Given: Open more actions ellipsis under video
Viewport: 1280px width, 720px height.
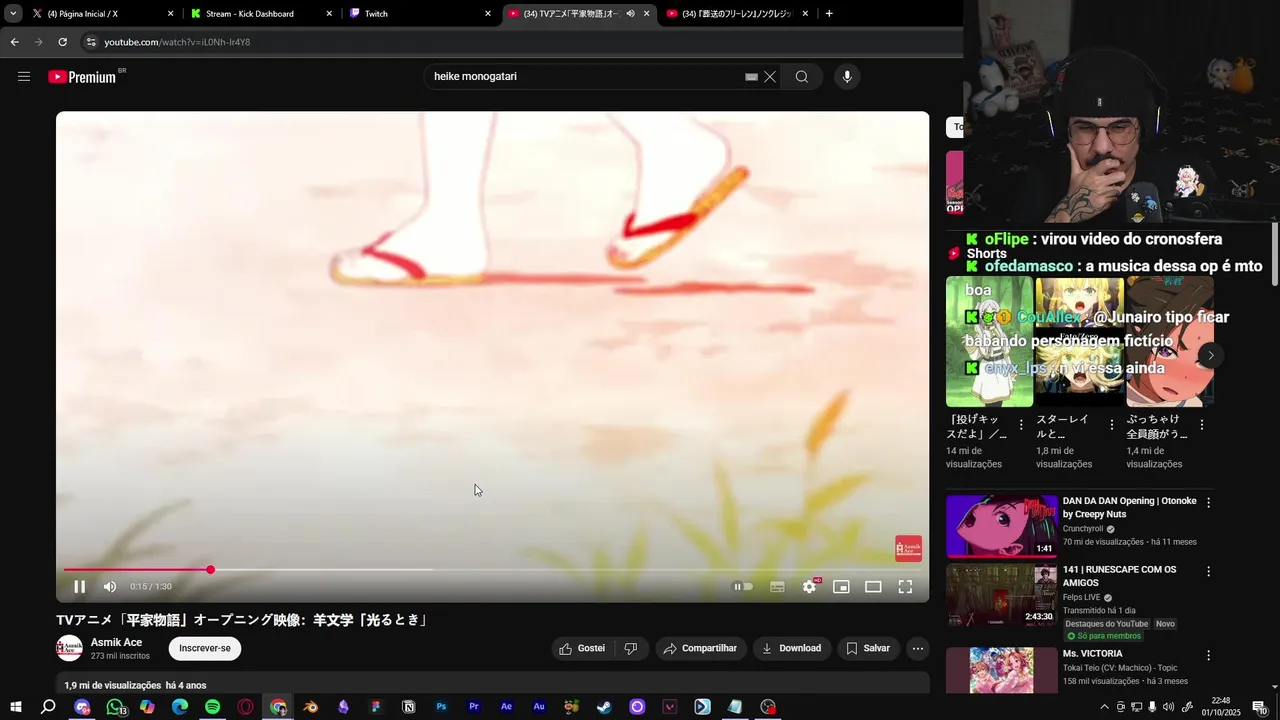Looking at the screenshot, I should coord(918,648).
